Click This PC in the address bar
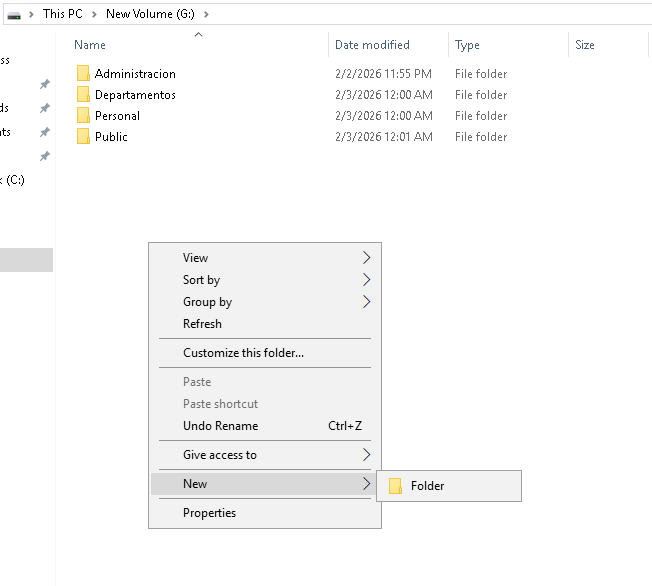 62,15
